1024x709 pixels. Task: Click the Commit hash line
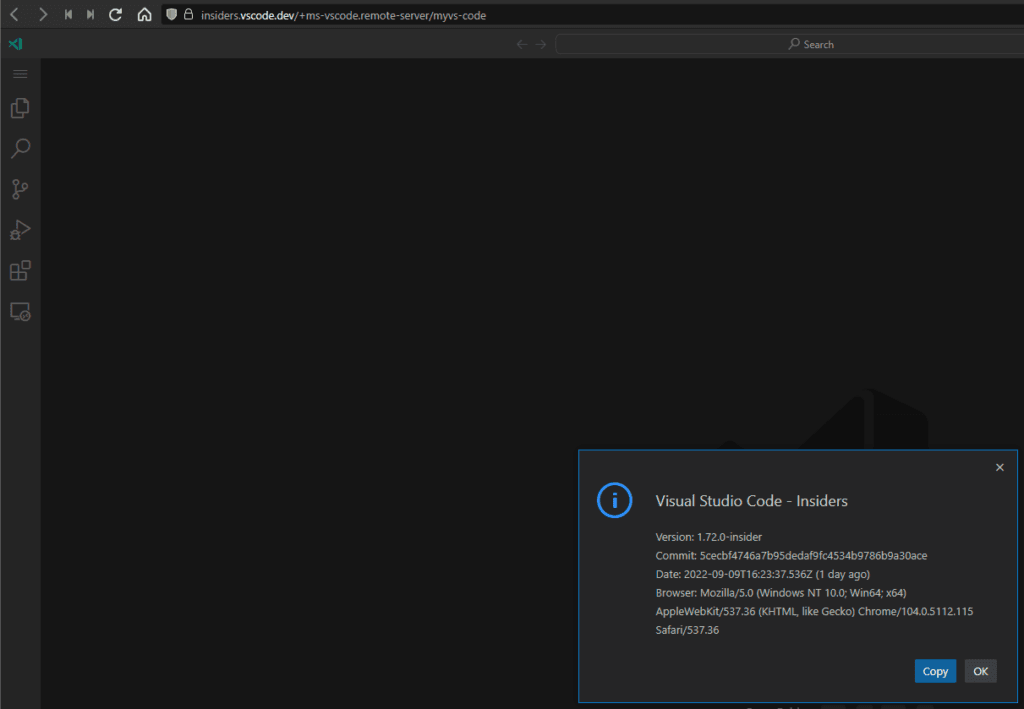tap(792, 556)
